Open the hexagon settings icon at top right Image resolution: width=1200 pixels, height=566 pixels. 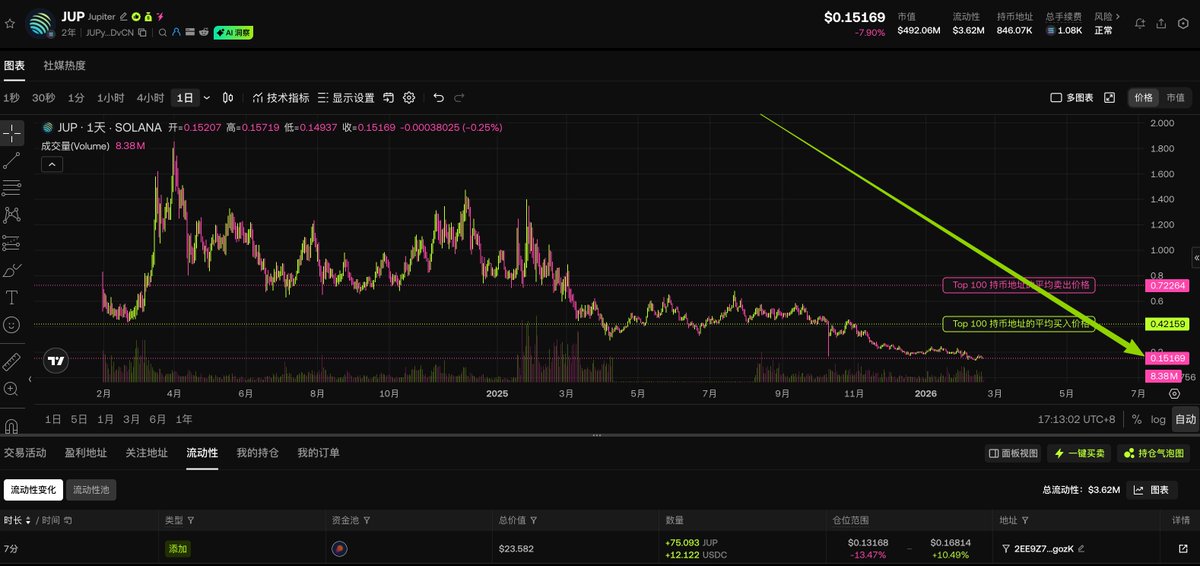[x=1184, y=23]
